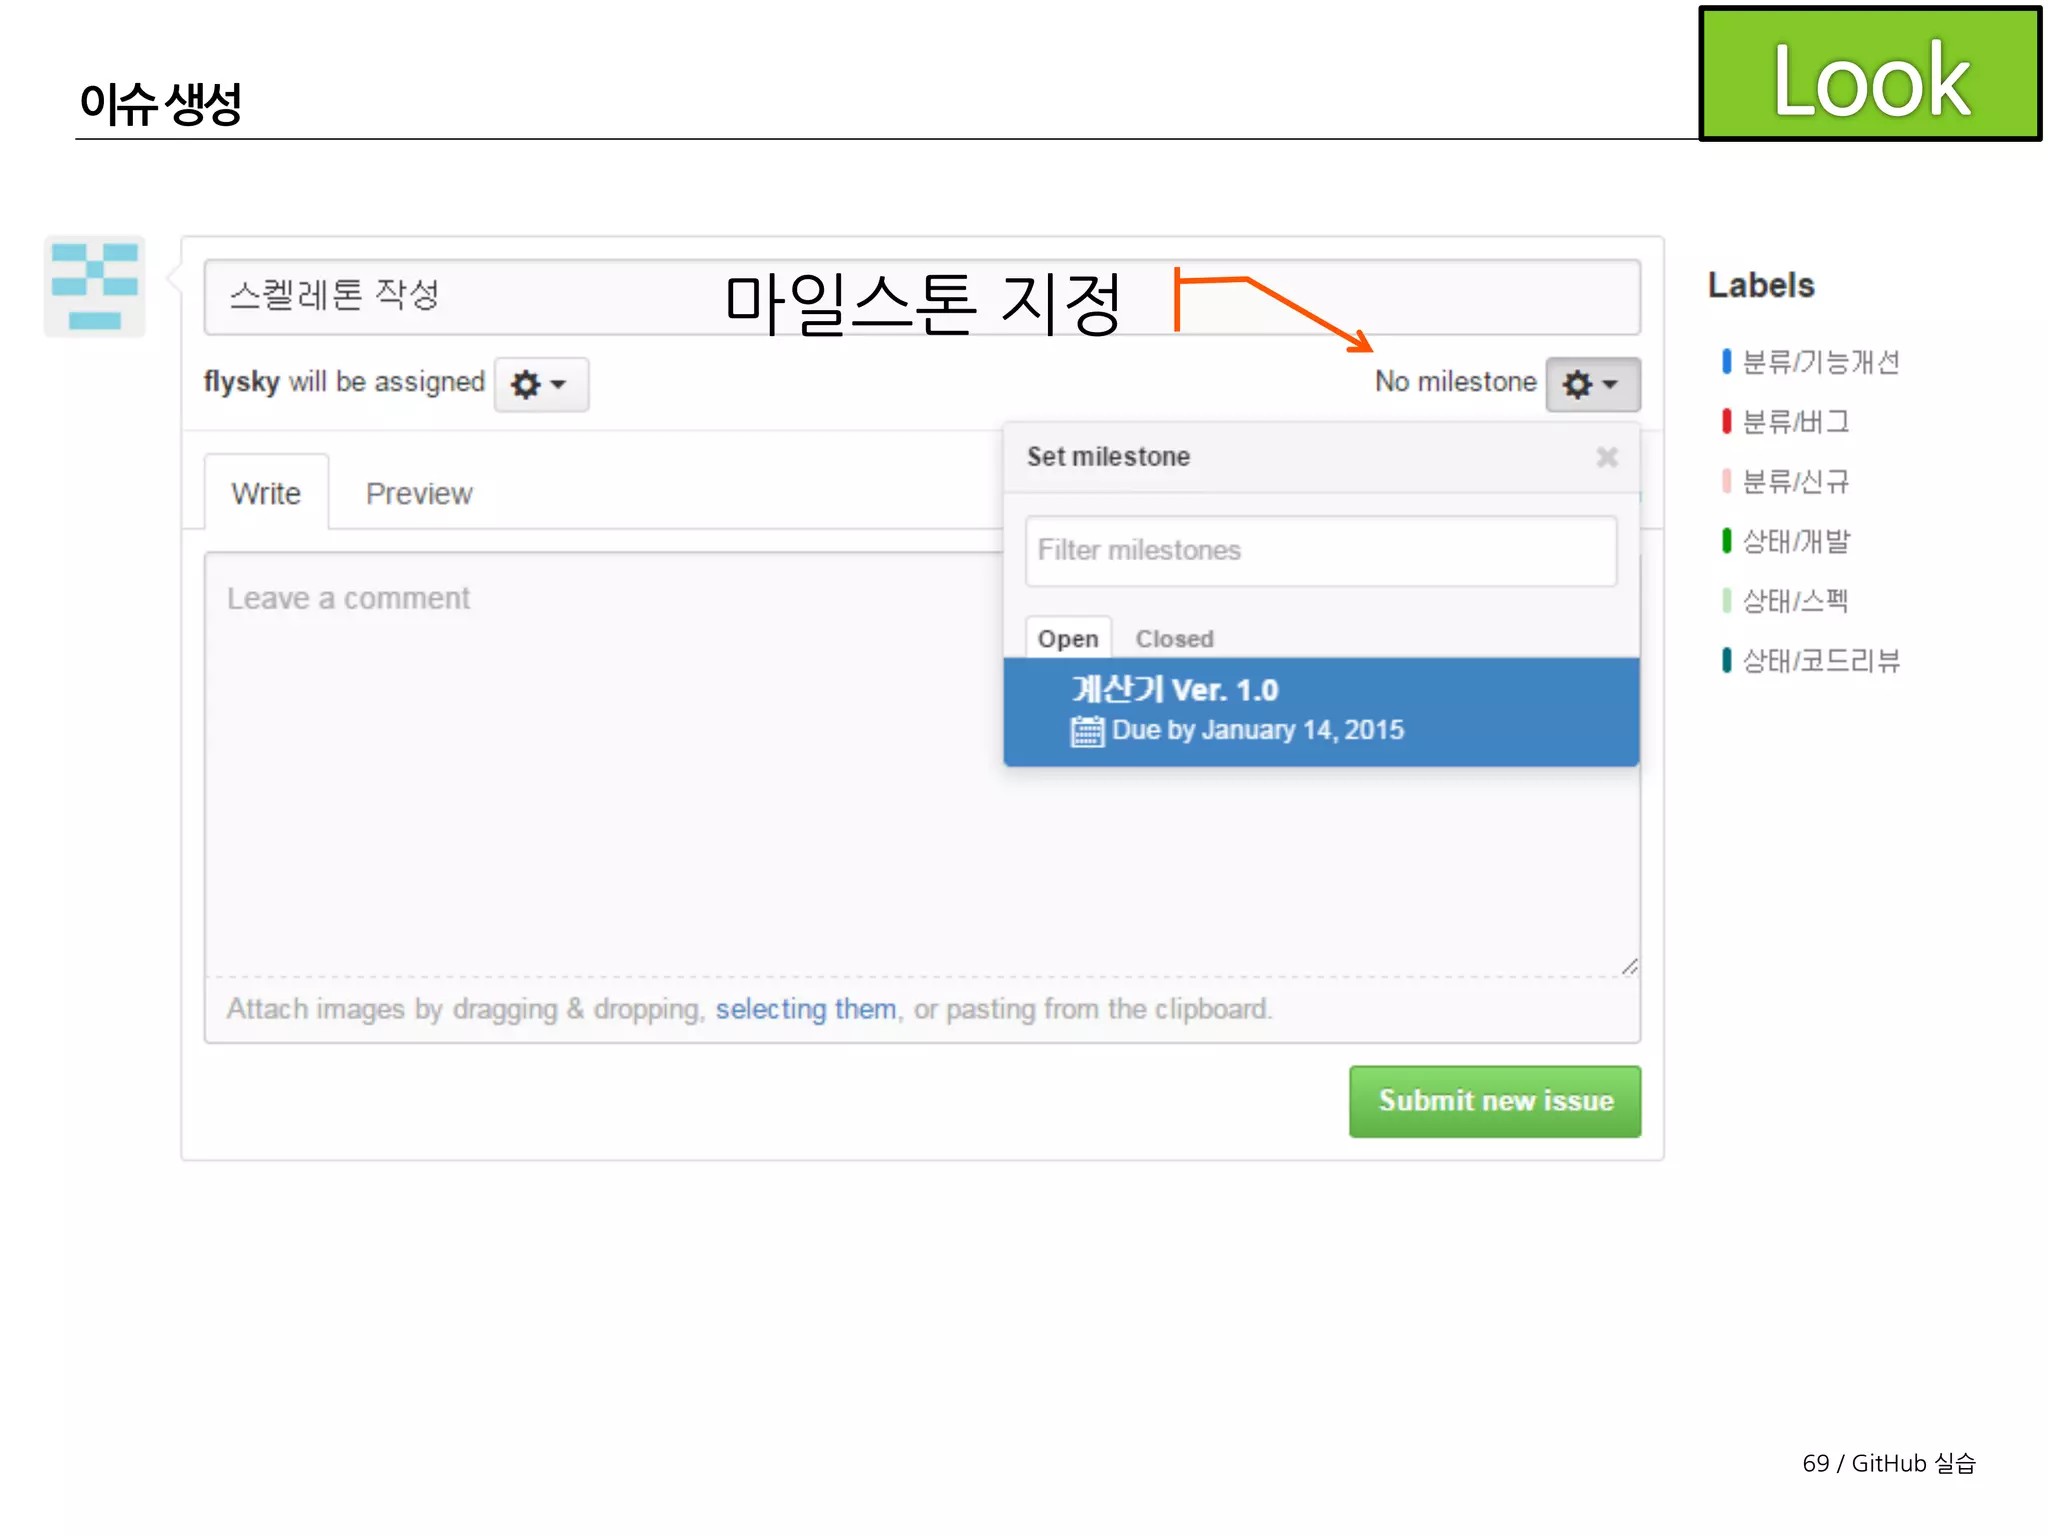Screen dimensions: 2048x1536
Task: Close the Set milestone popup
Action: [1607, 457]
